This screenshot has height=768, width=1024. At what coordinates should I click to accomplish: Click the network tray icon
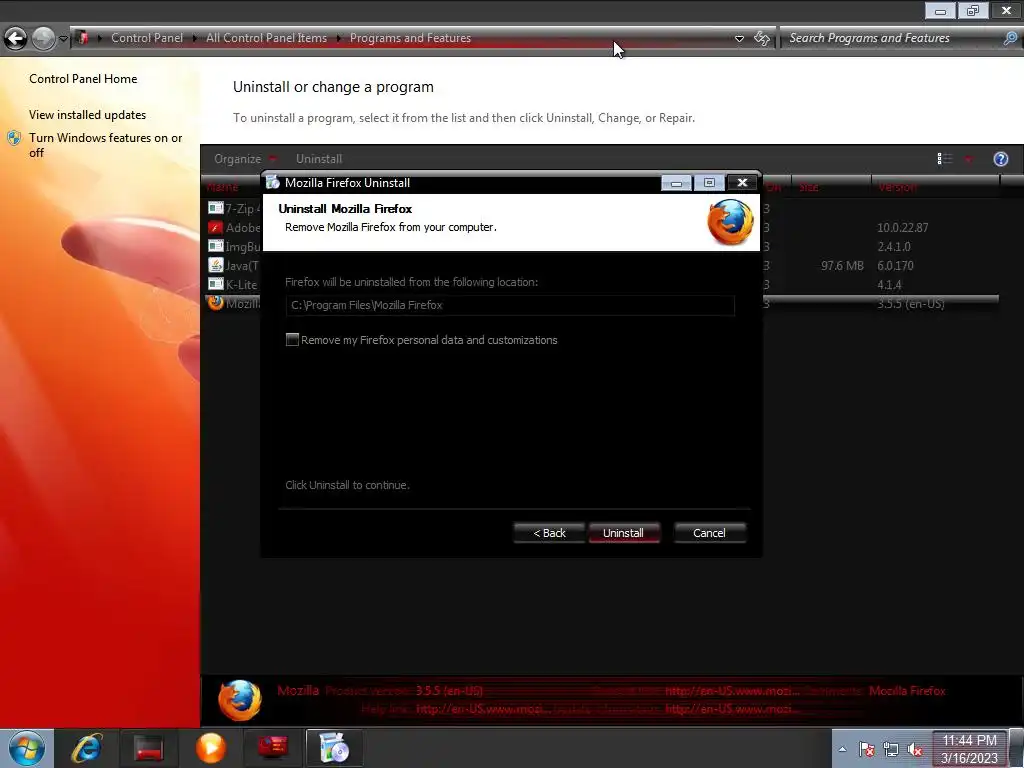(891, 750)
